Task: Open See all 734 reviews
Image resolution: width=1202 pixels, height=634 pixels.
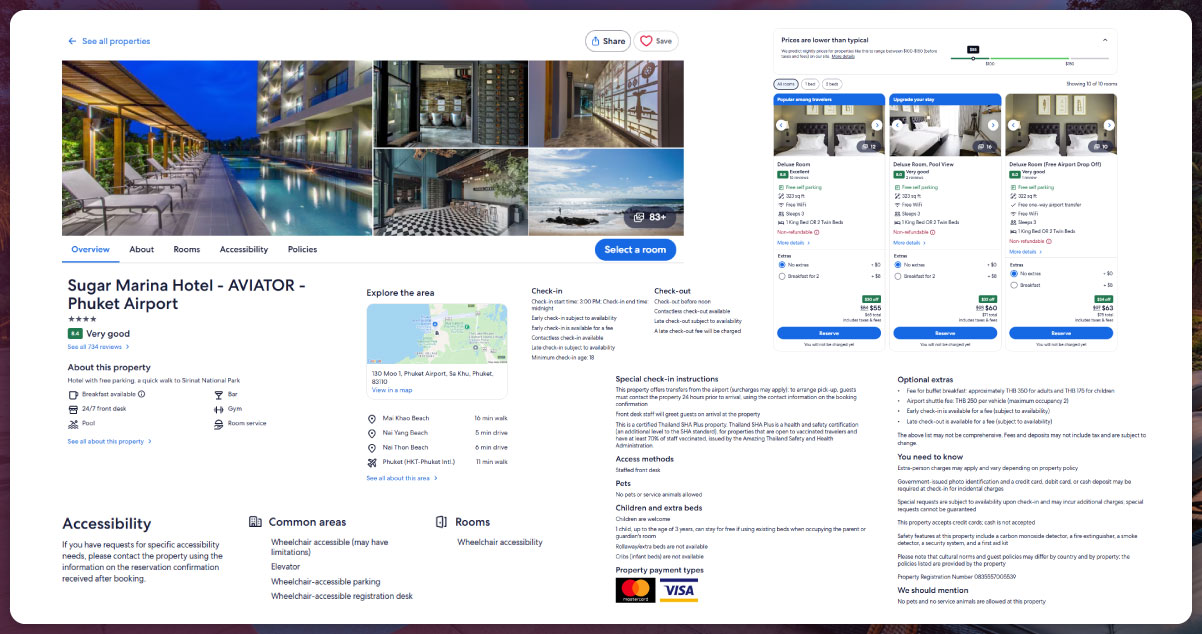Action: 98,347
